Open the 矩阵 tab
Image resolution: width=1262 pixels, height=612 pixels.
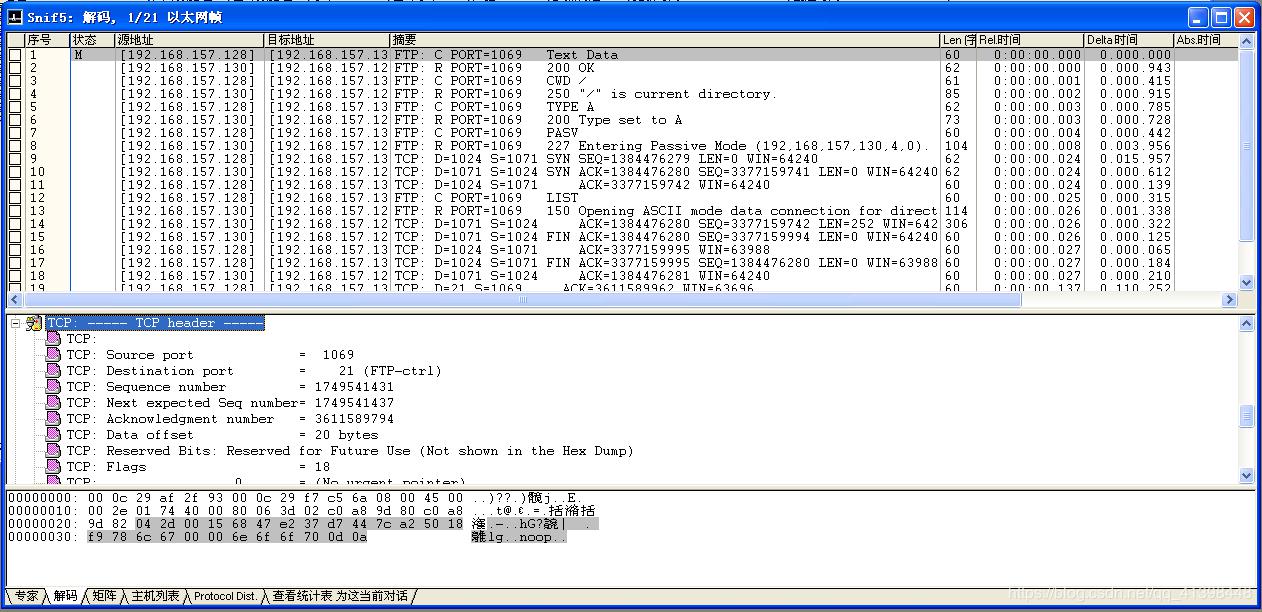pos(102,596)
